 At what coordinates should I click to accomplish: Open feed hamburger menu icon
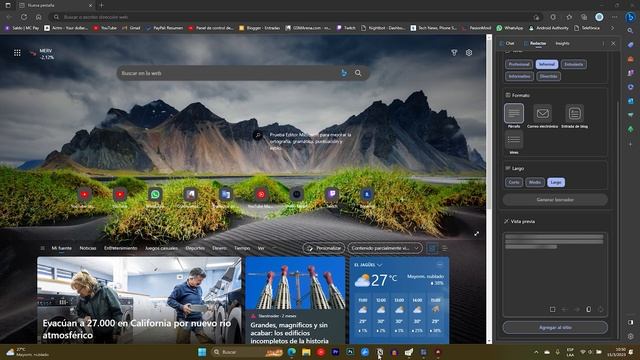click(x=42, y=248)
